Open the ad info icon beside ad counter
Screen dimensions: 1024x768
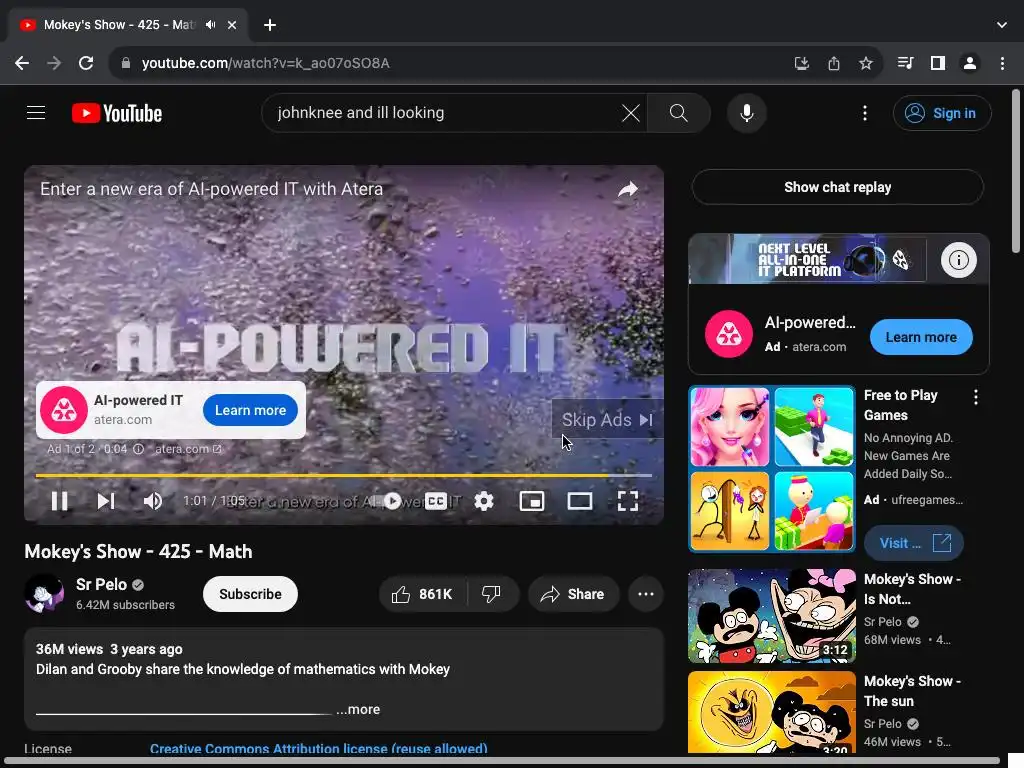coord(138,449)
